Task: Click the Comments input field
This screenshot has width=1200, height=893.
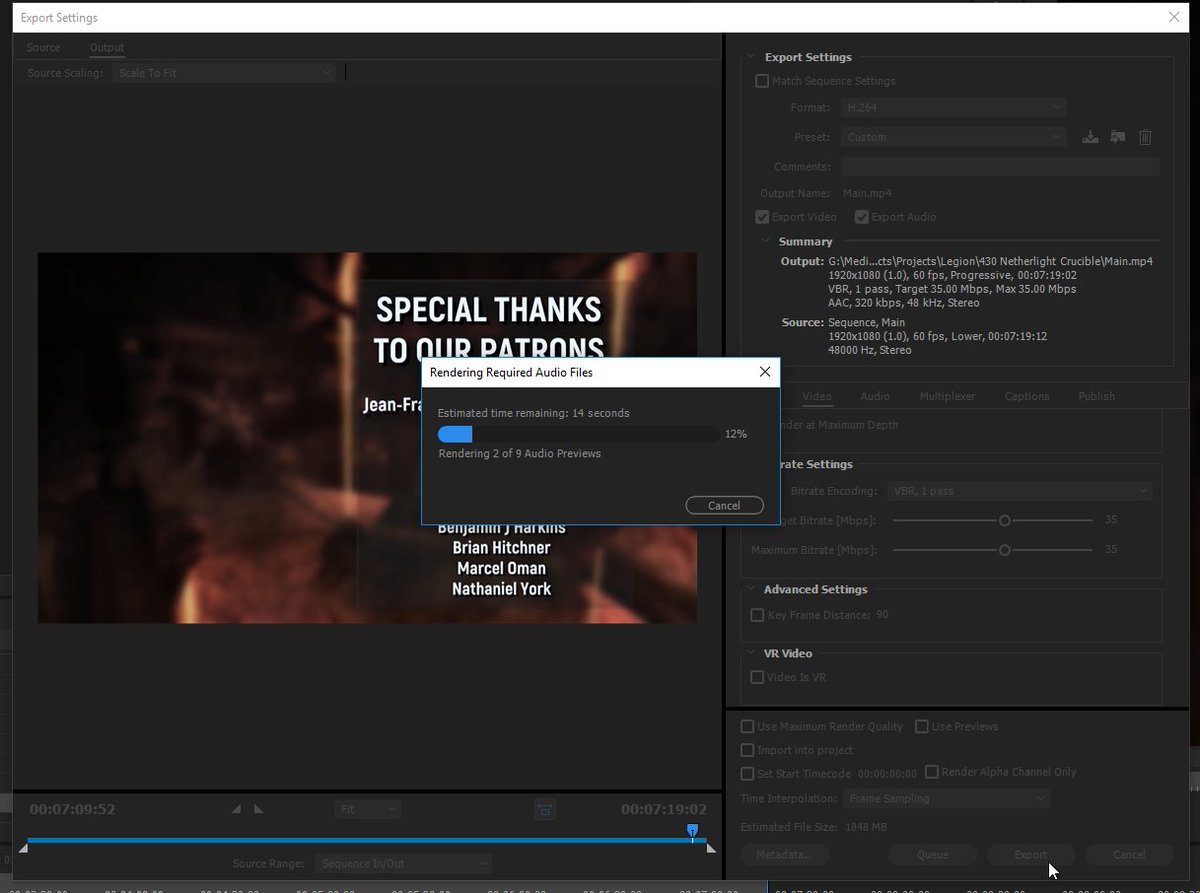Action: pos(1000,167)
